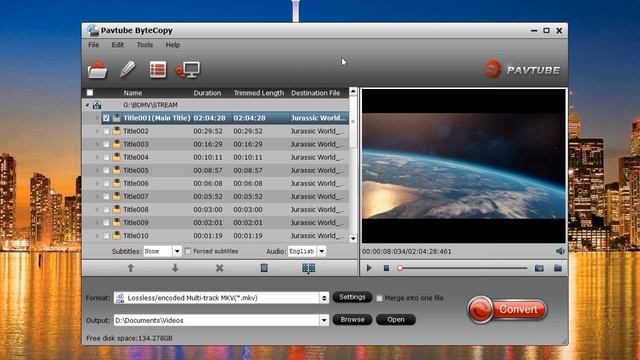The height and width of the screenshot is (360, 640).
Task: Open the Output path dropdown
Action: 324,320
